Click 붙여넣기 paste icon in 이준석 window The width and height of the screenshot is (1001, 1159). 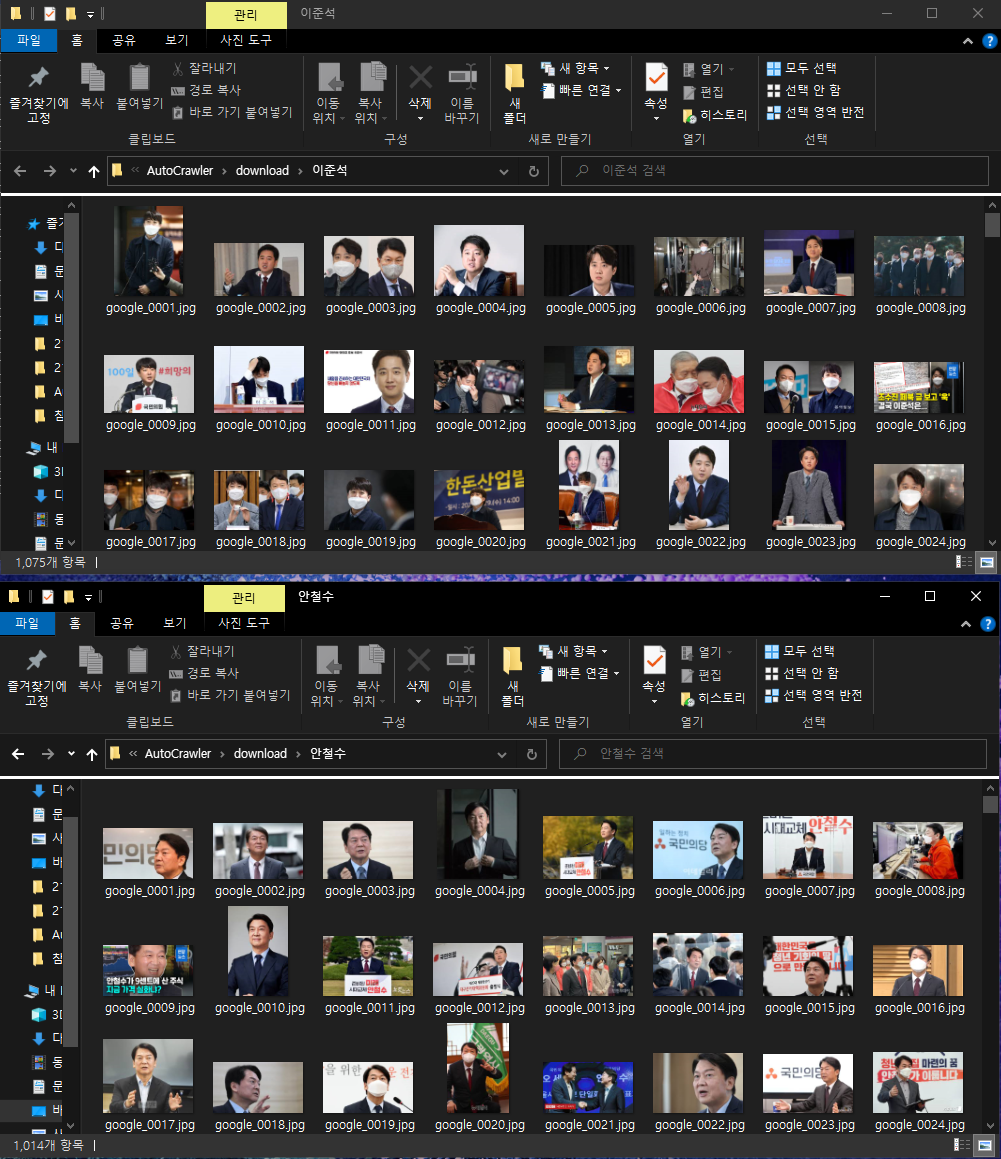[x=139, y=87]
